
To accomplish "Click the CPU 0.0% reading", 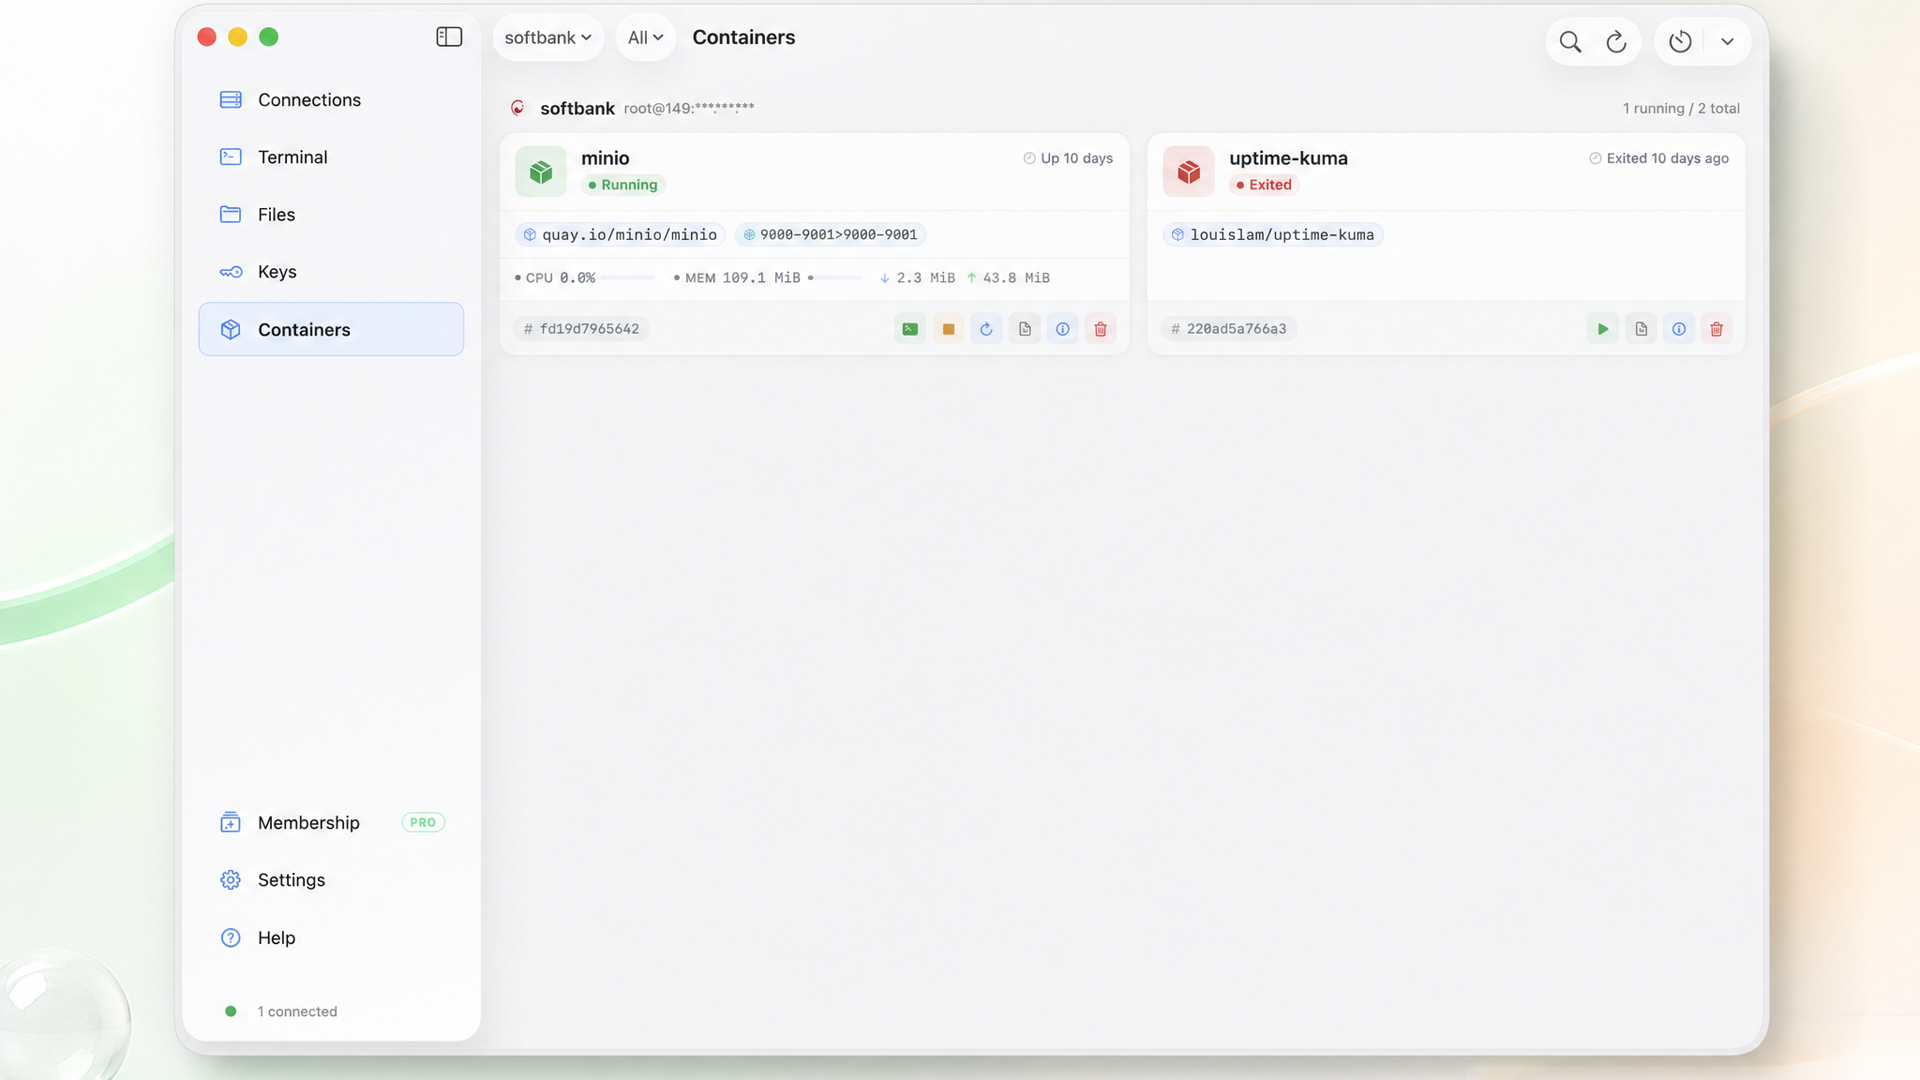I will 555,278.
